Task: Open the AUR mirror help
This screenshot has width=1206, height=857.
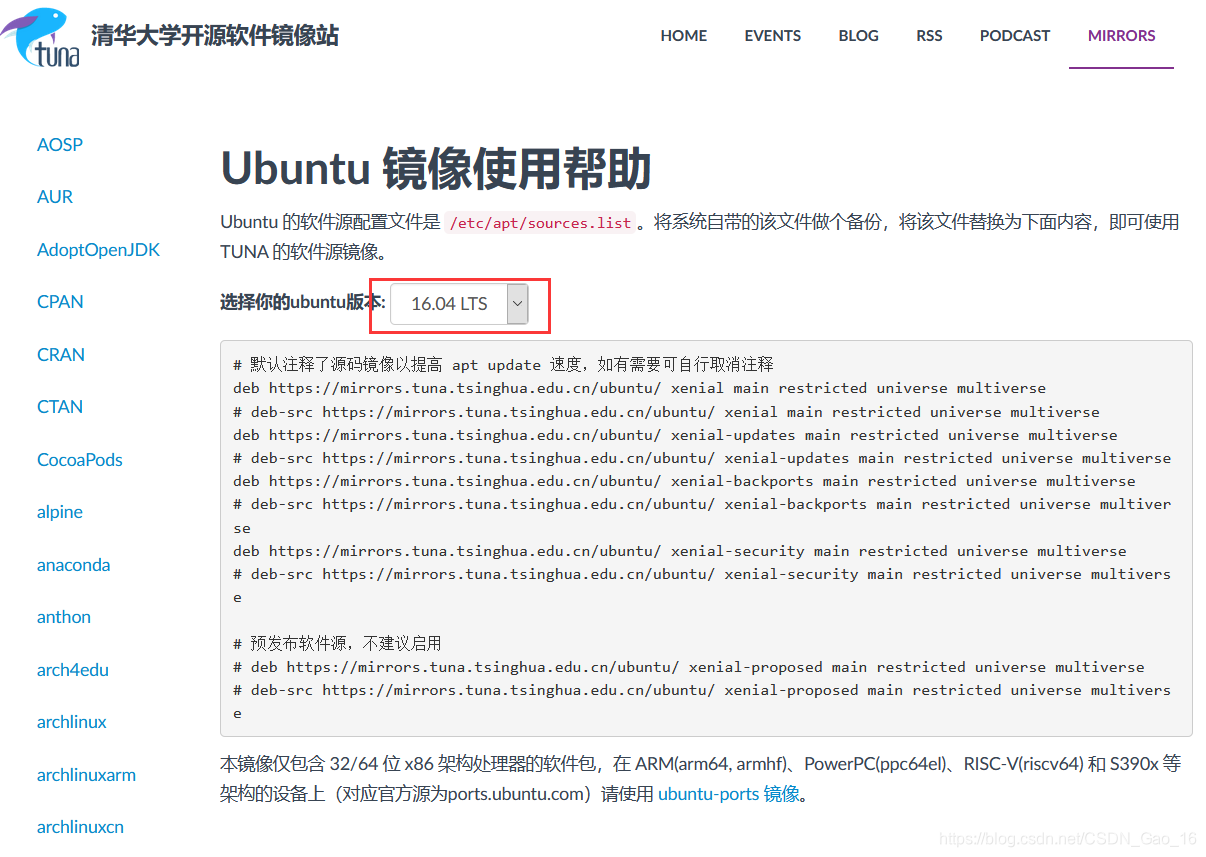Action: [55, 197]
